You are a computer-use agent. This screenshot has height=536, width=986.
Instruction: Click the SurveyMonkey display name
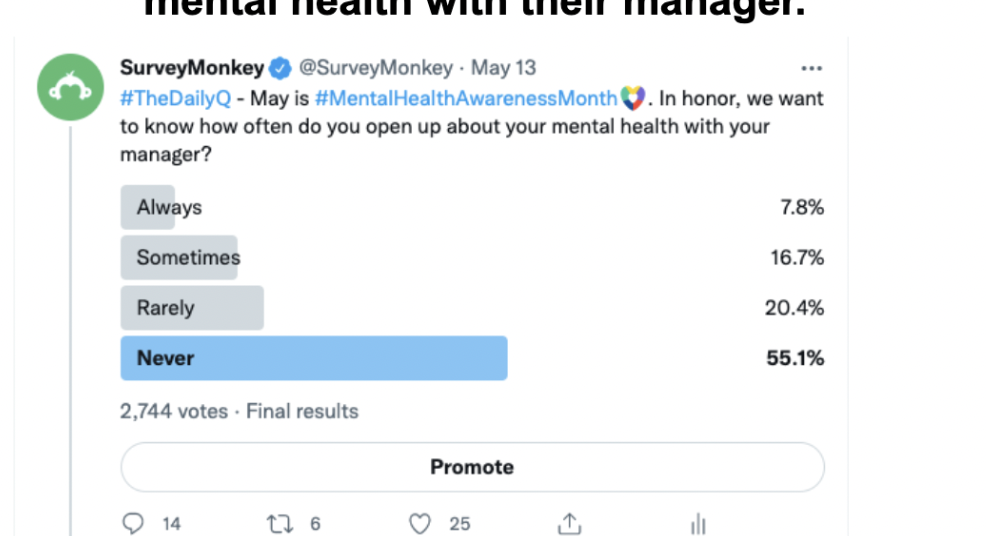[192, 68]
